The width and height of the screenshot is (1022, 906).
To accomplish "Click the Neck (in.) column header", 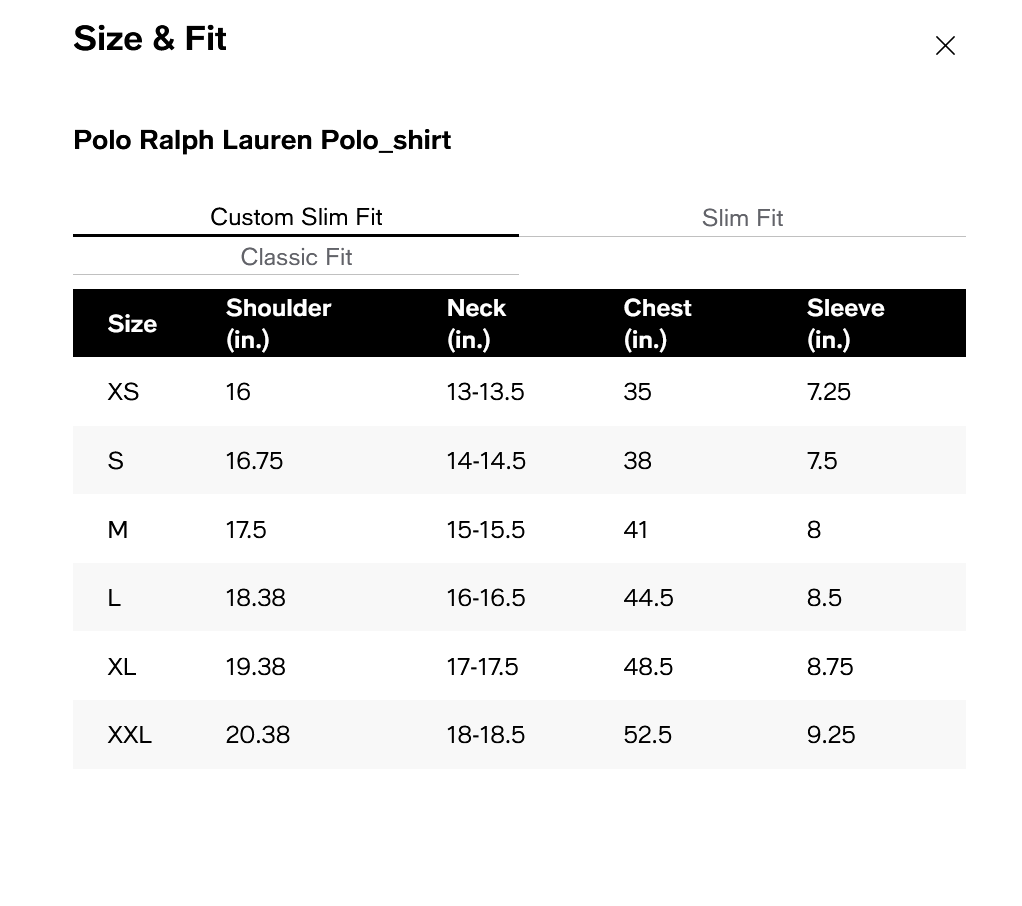I will pyautogui.click(x=477, y=323).
